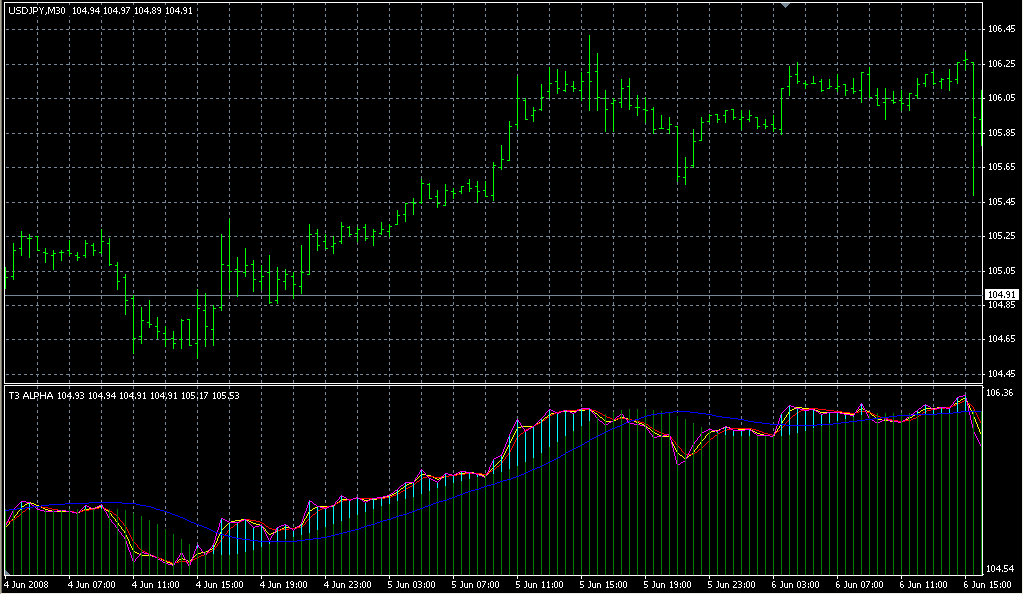Click the 104.45 level on price axis
This screenshot has height=594, width=1024.
1001,374
